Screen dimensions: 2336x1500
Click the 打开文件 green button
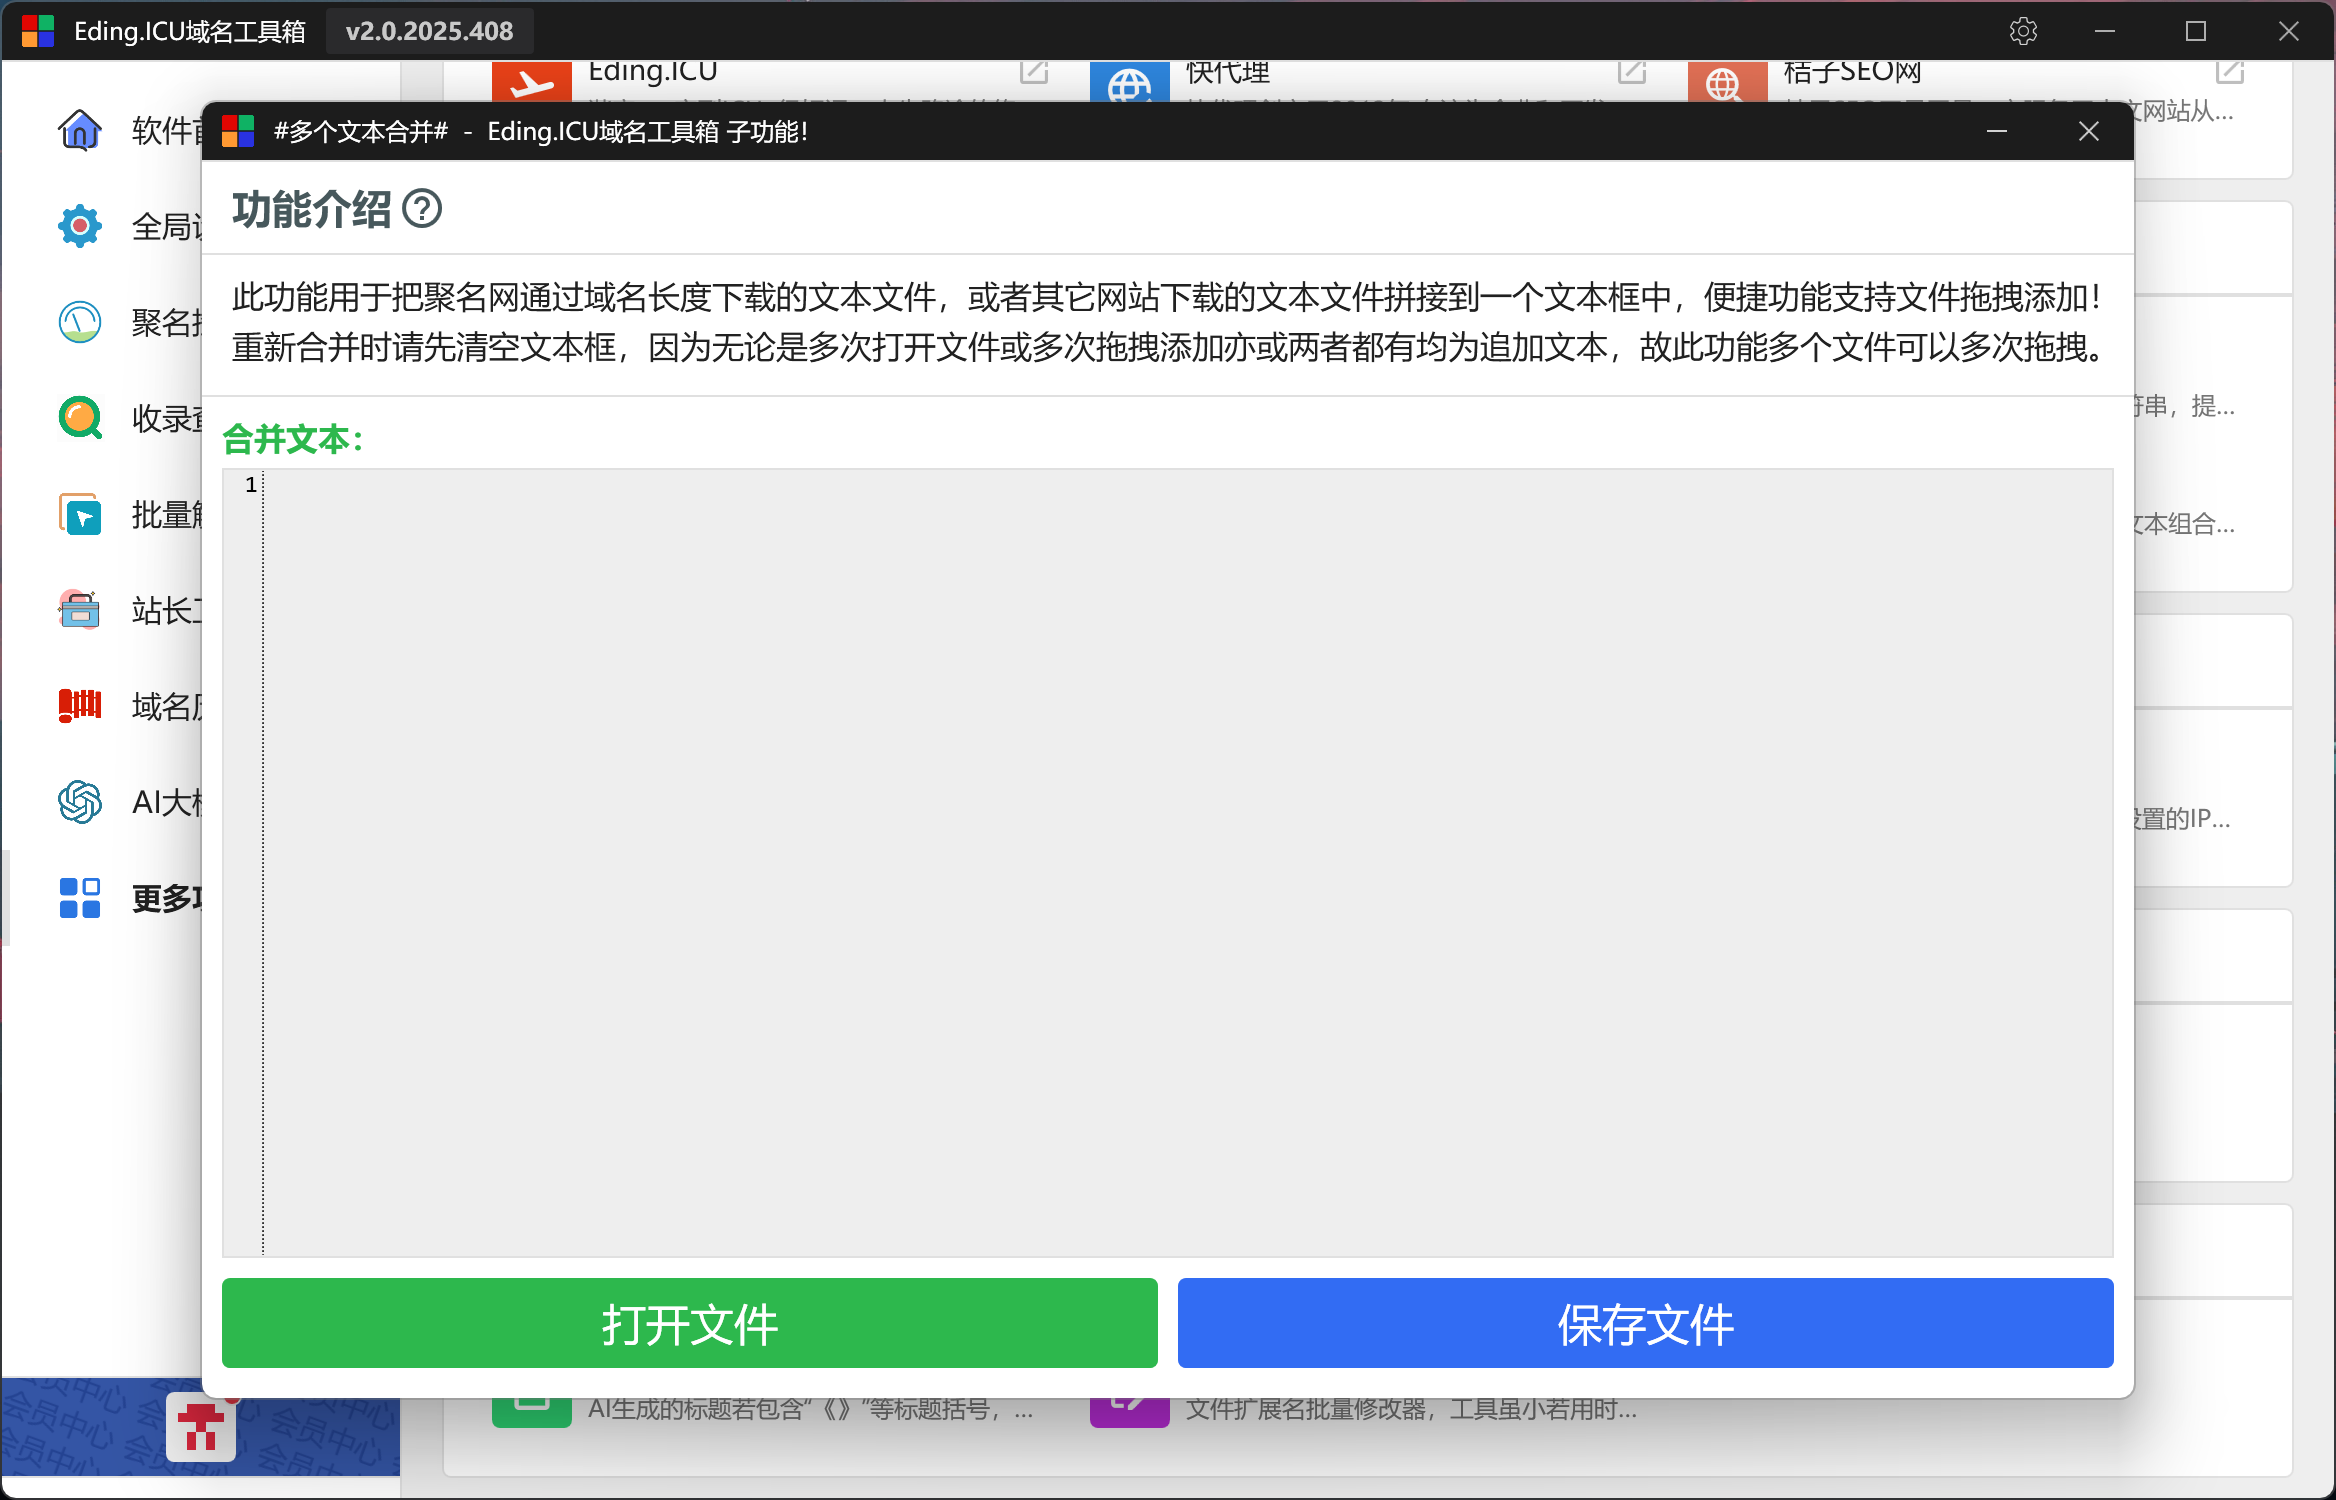click(x=689, y=1323)
